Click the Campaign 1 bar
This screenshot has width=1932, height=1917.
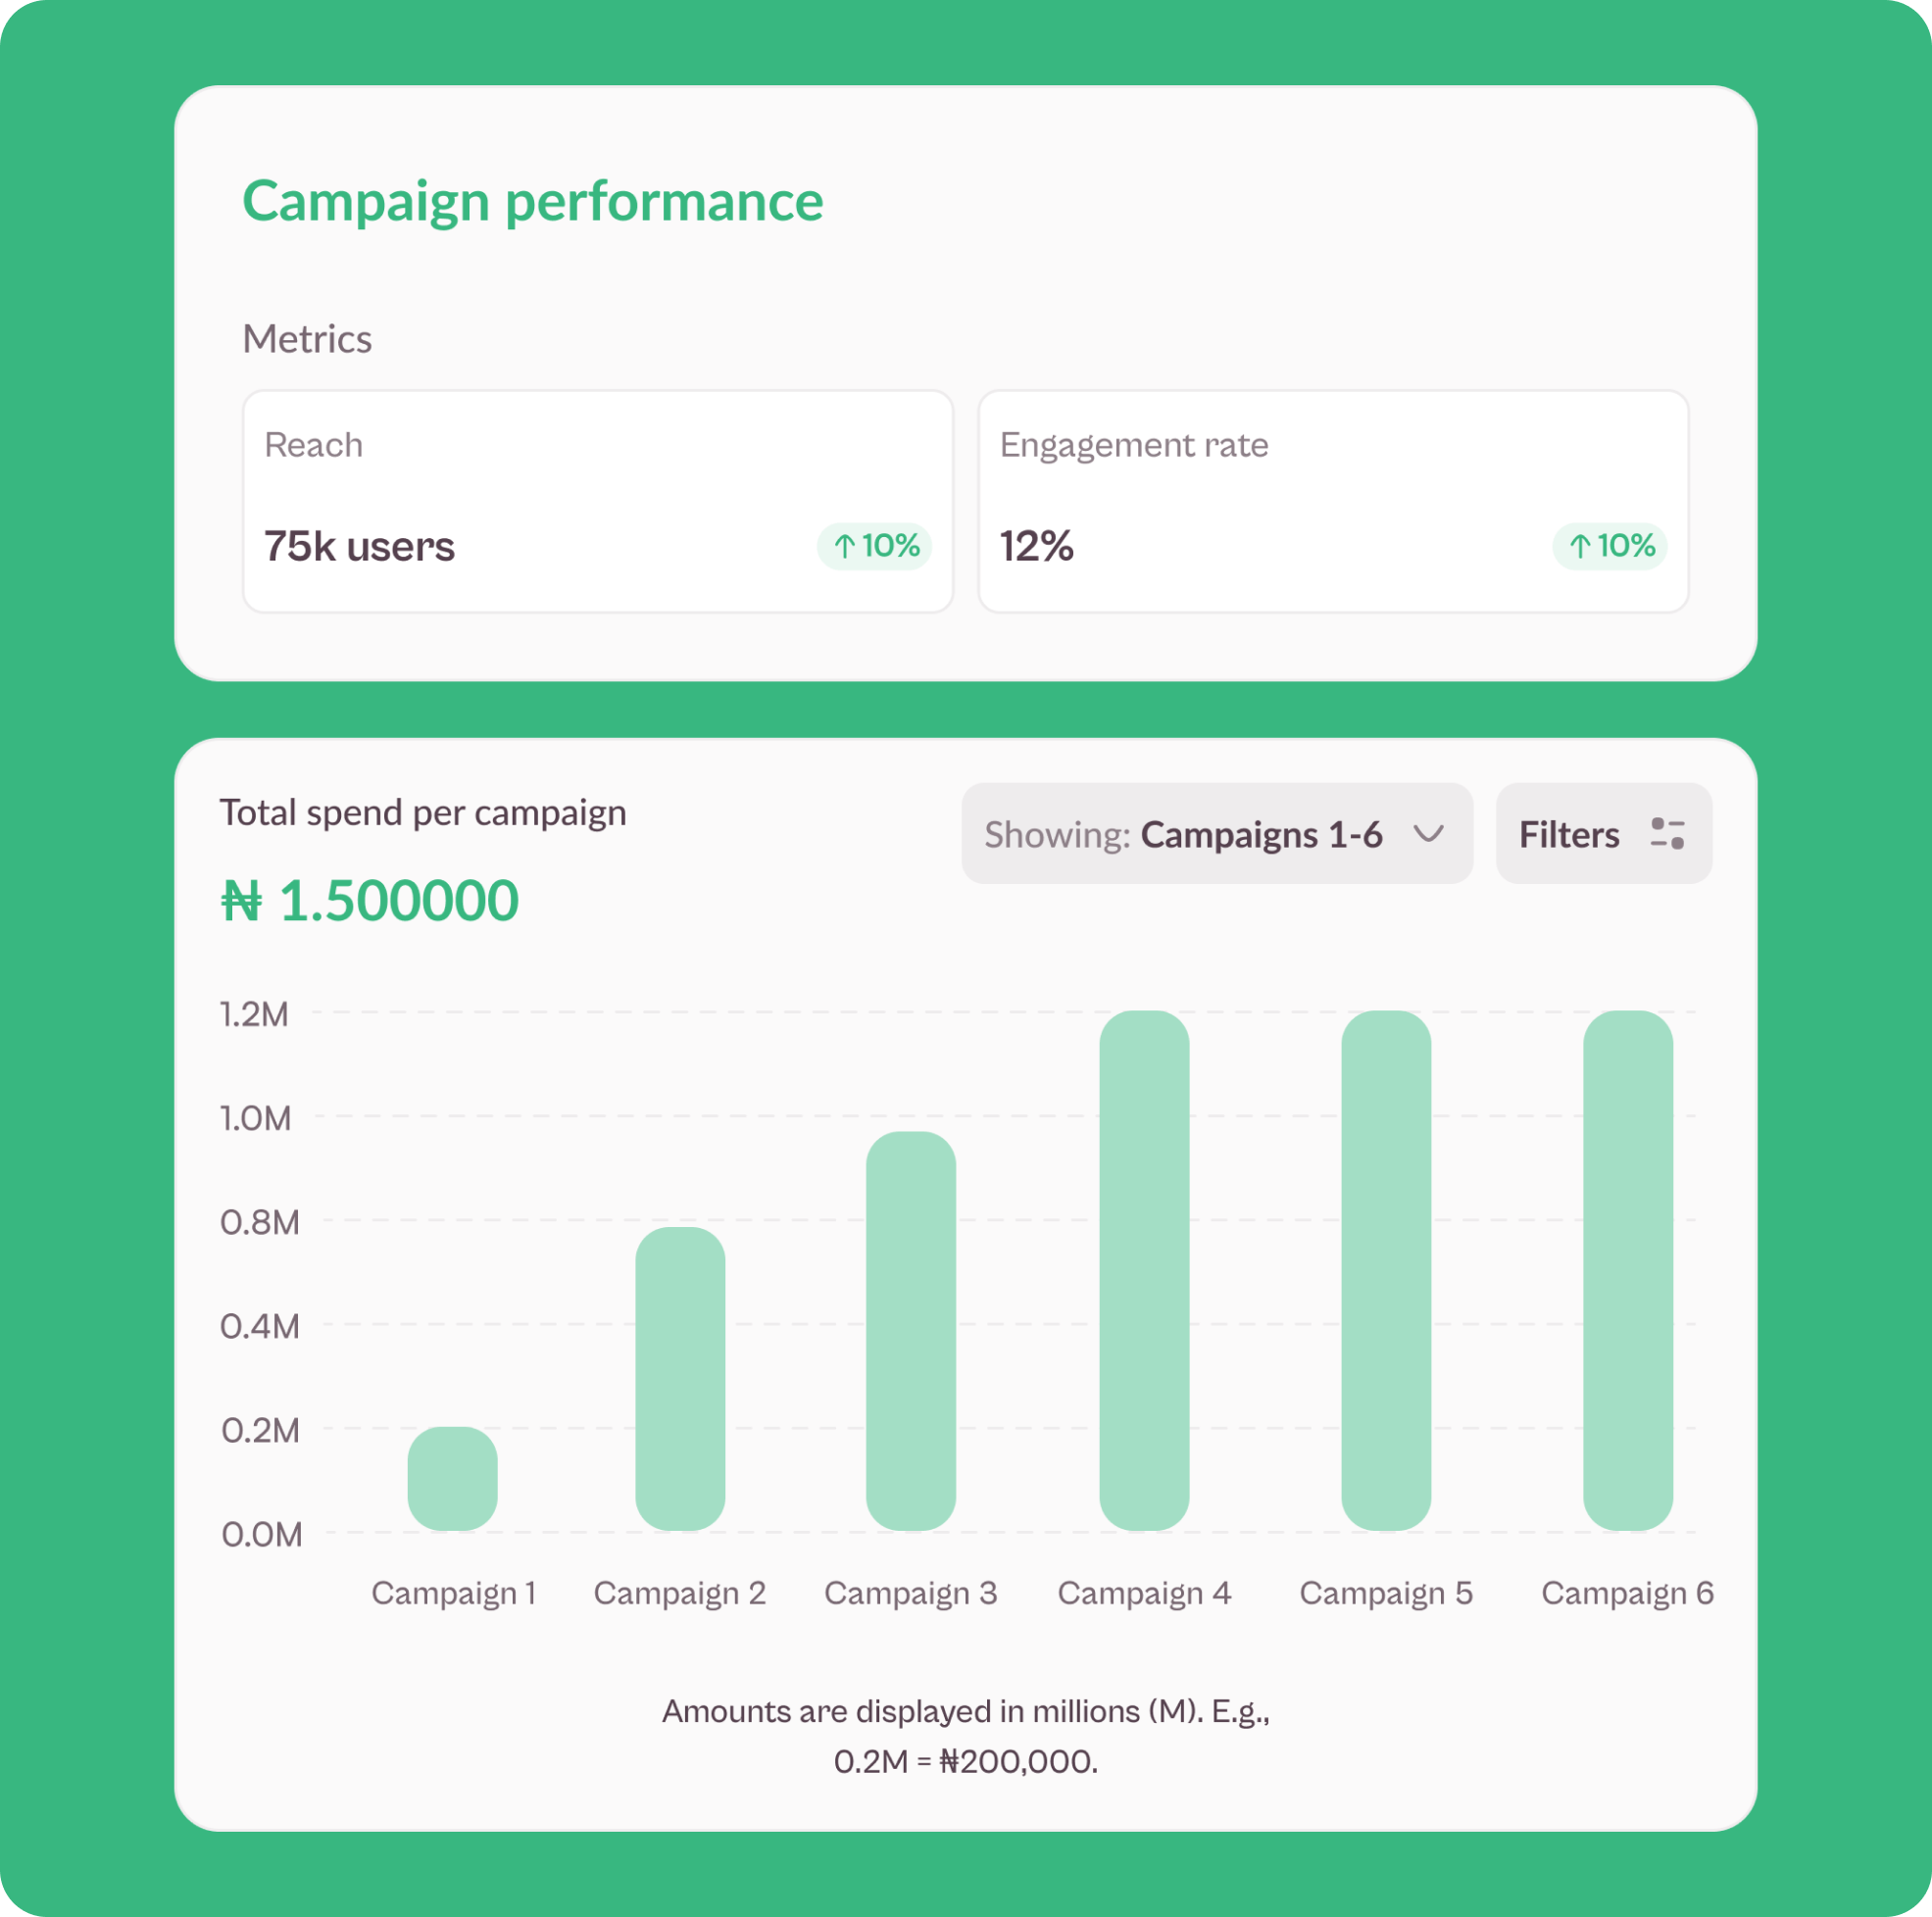click(x=452, y=1478)
